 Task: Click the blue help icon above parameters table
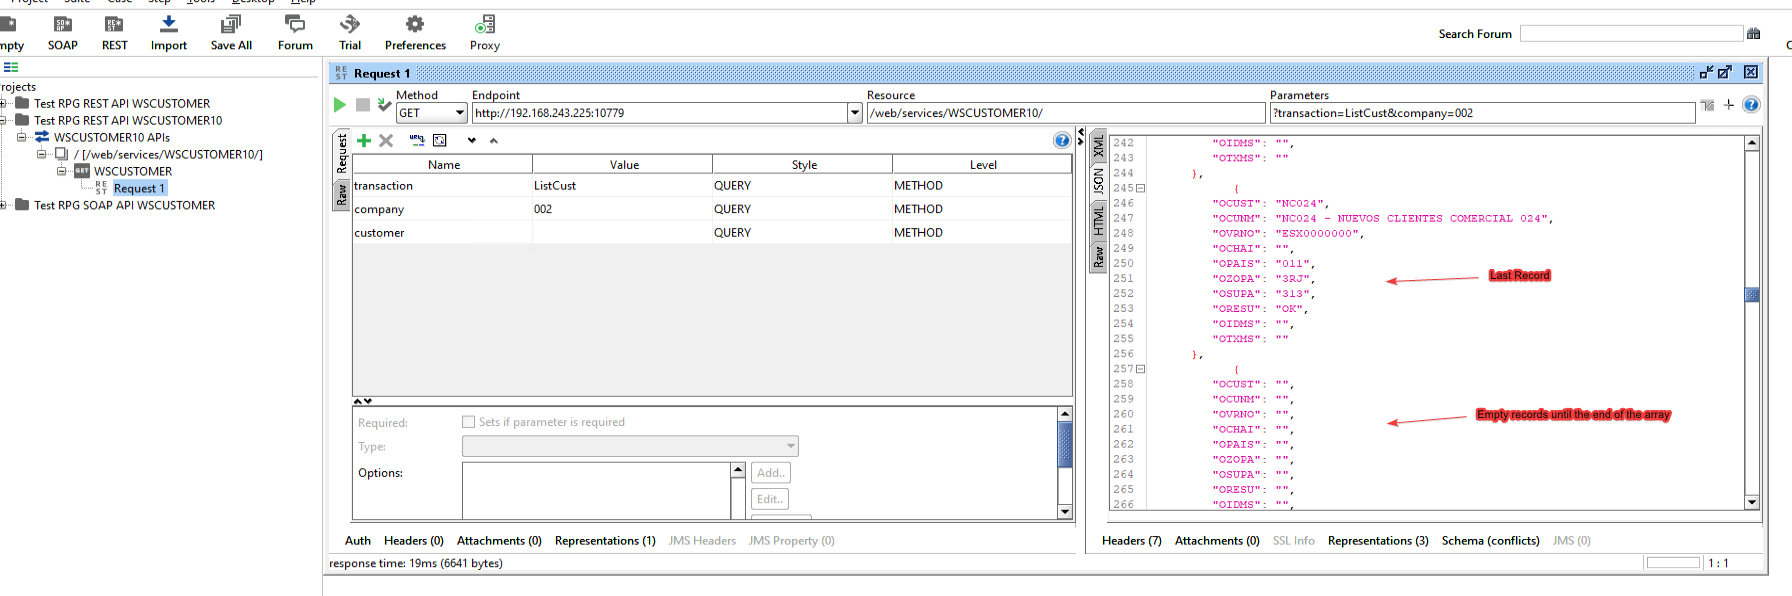pyautogui.click(x=1062, y=141)
